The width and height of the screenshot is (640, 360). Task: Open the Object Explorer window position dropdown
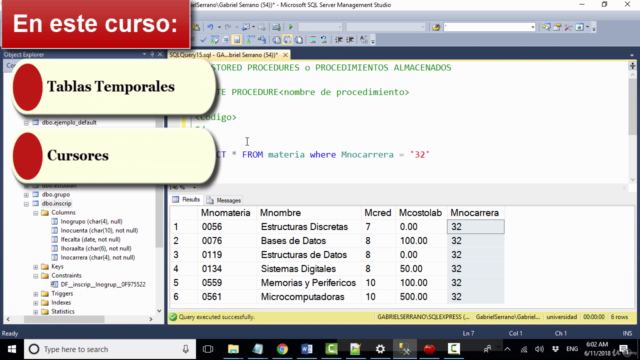144,54
